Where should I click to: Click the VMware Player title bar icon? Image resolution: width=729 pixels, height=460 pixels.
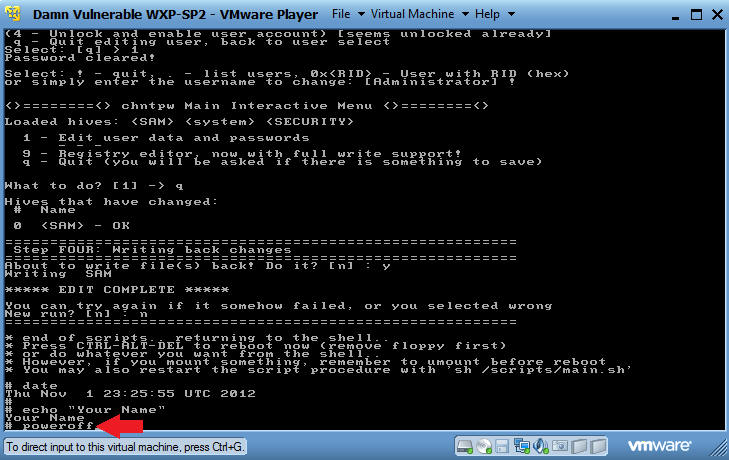(x=13, y=13)
